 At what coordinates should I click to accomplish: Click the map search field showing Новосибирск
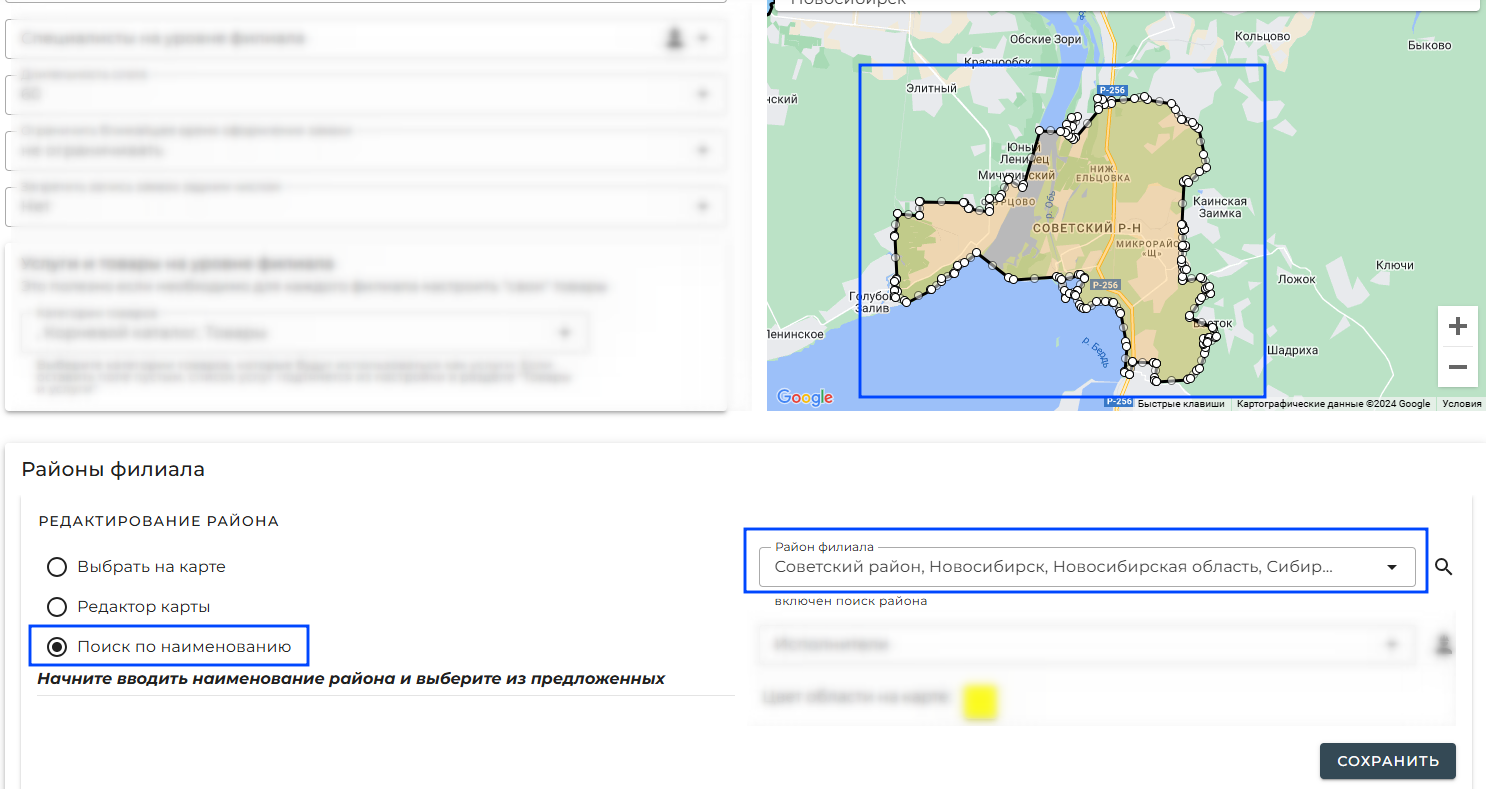pos(1126,4)
